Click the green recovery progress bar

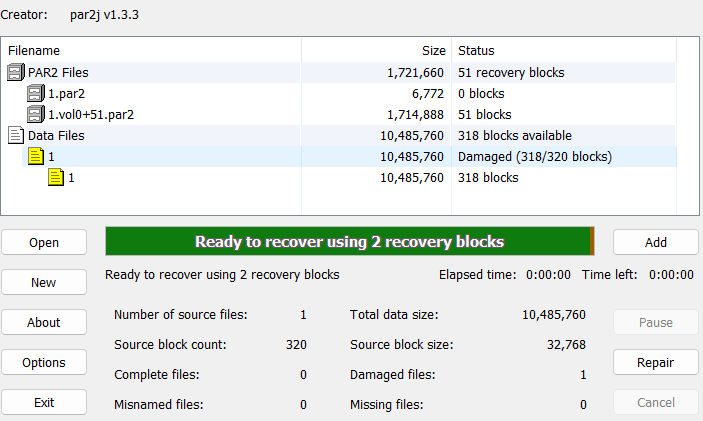349,241
